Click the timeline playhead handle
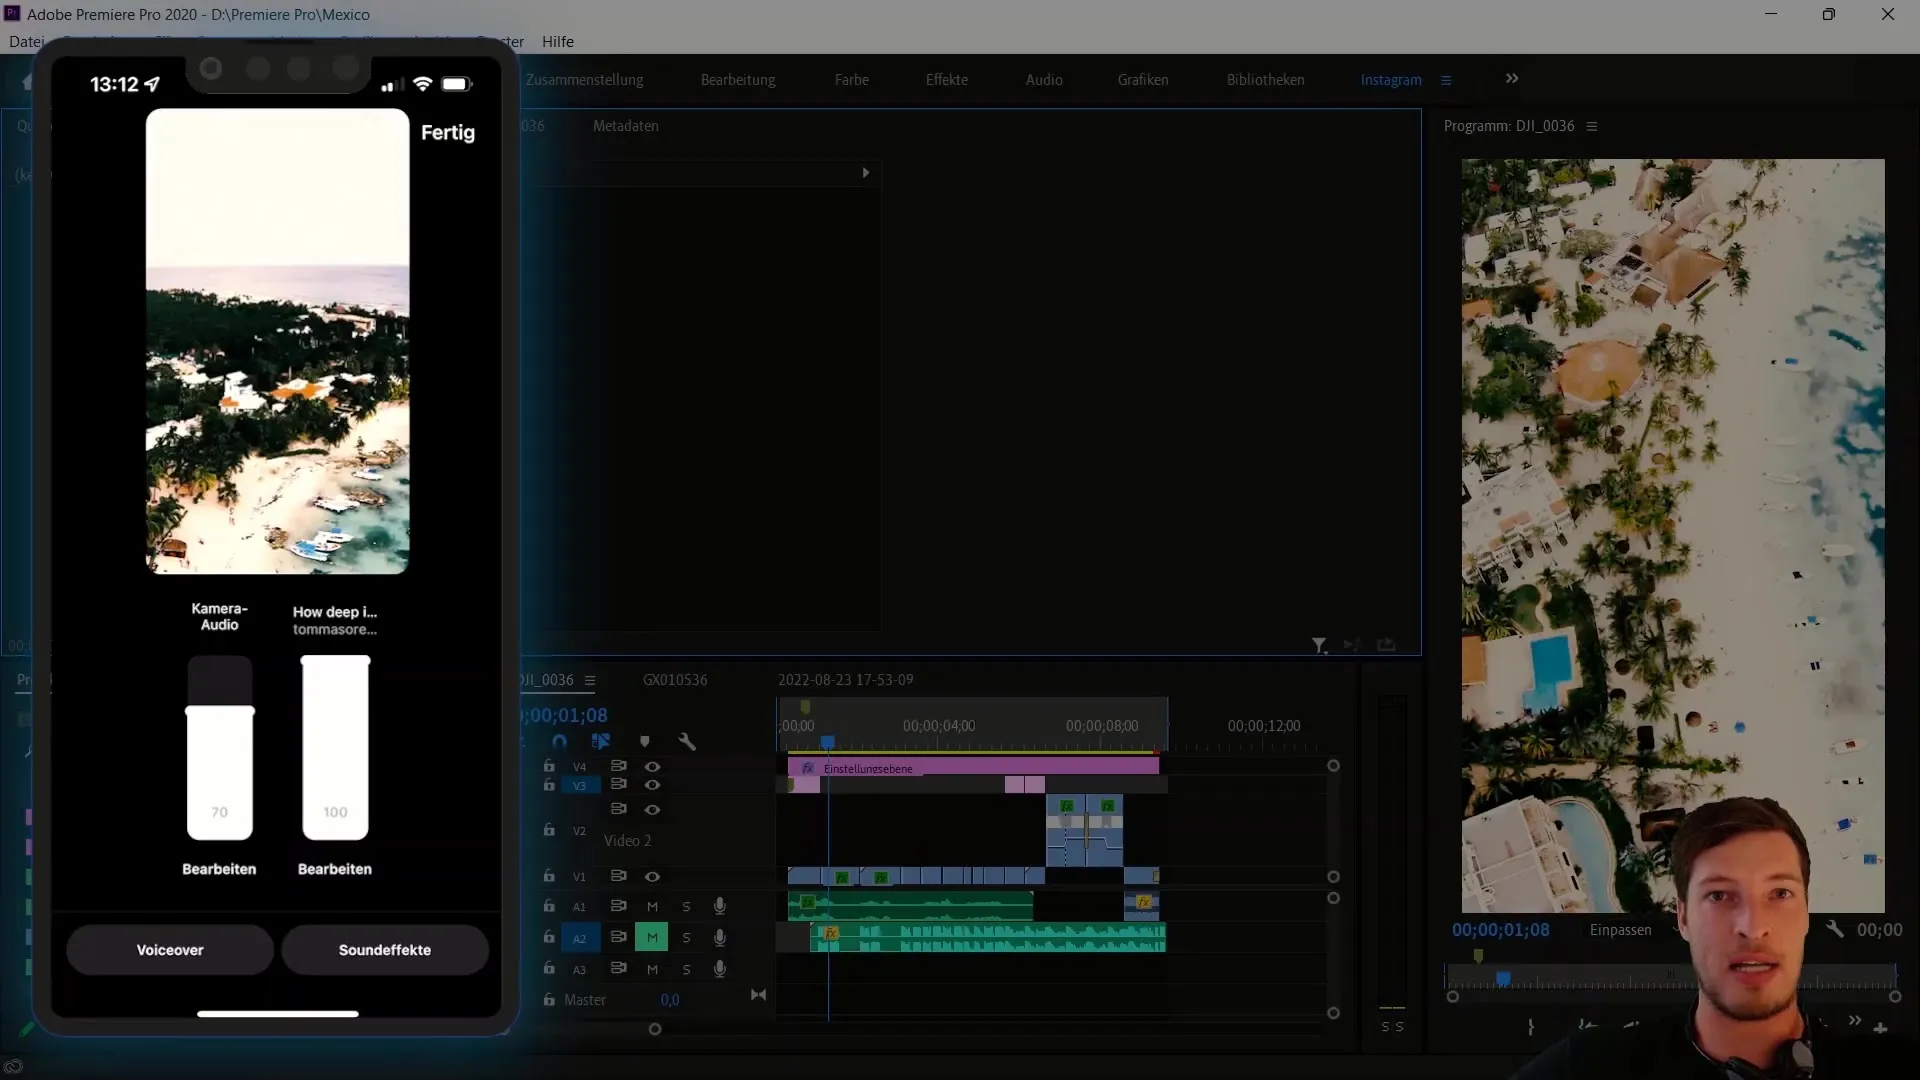 [828, 742]
